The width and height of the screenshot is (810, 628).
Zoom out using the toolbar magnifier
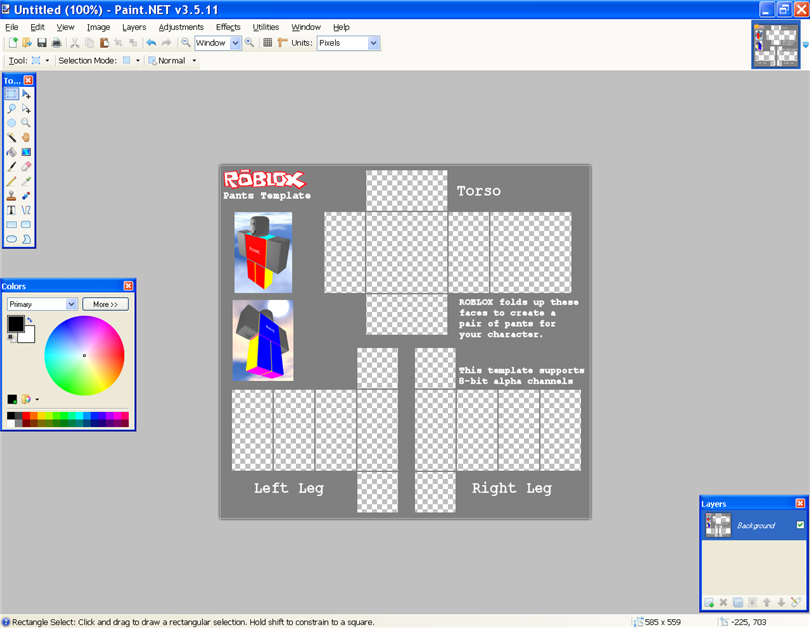click(x=185, y=43)
